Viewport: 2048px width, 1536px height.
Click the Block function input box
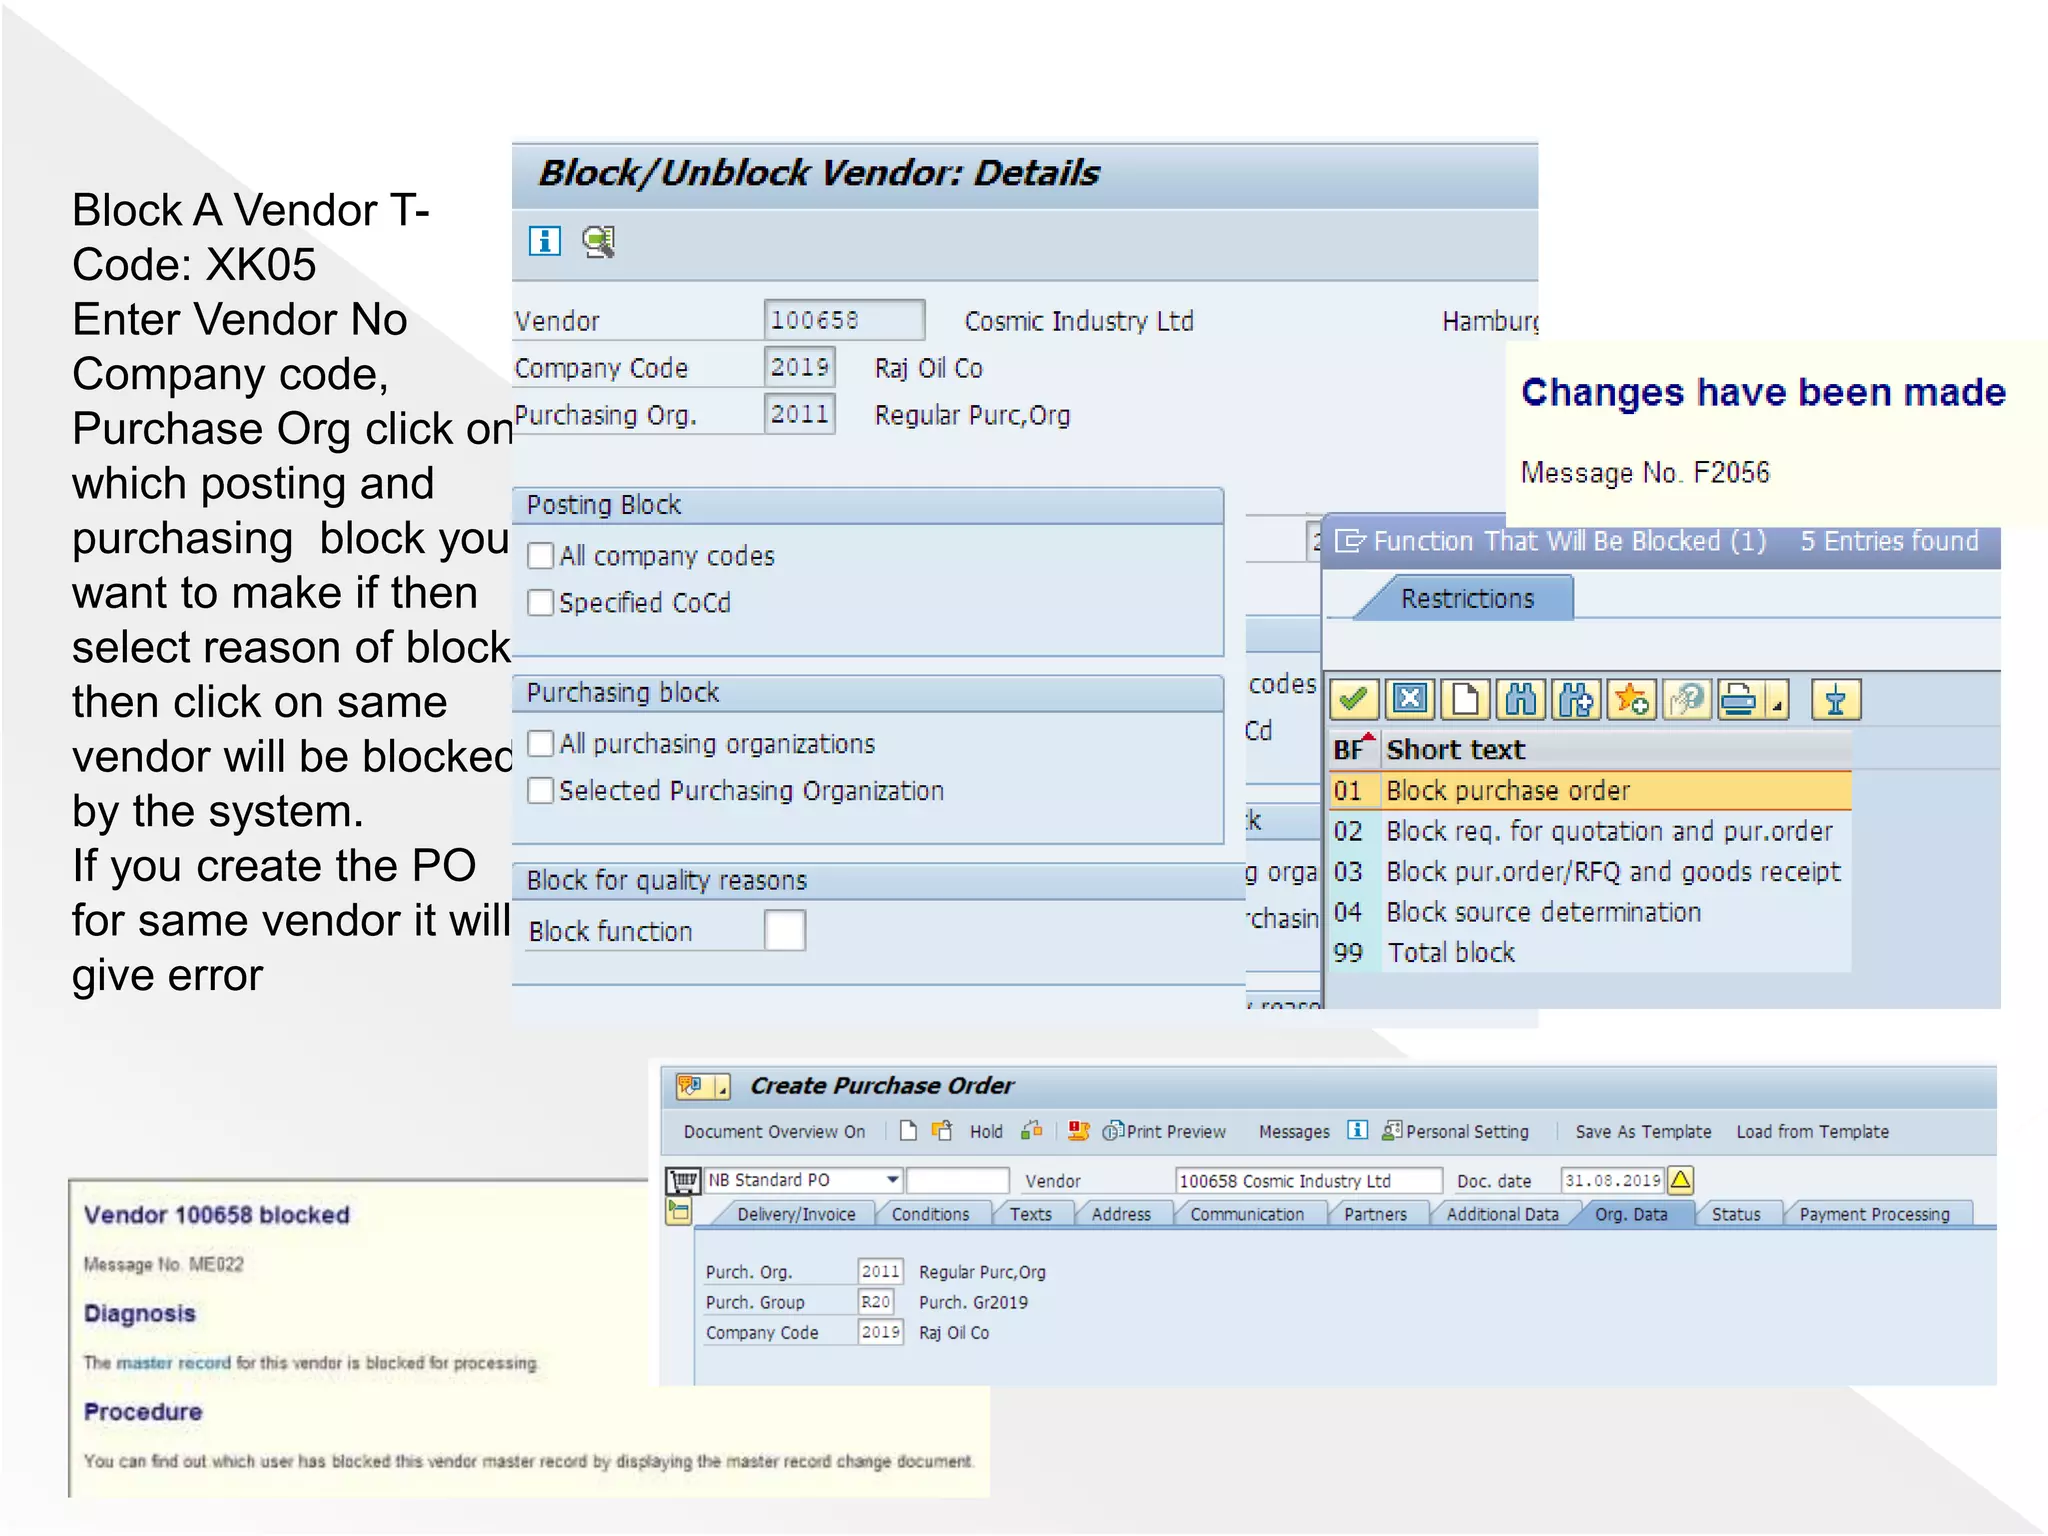coord(785,930)
